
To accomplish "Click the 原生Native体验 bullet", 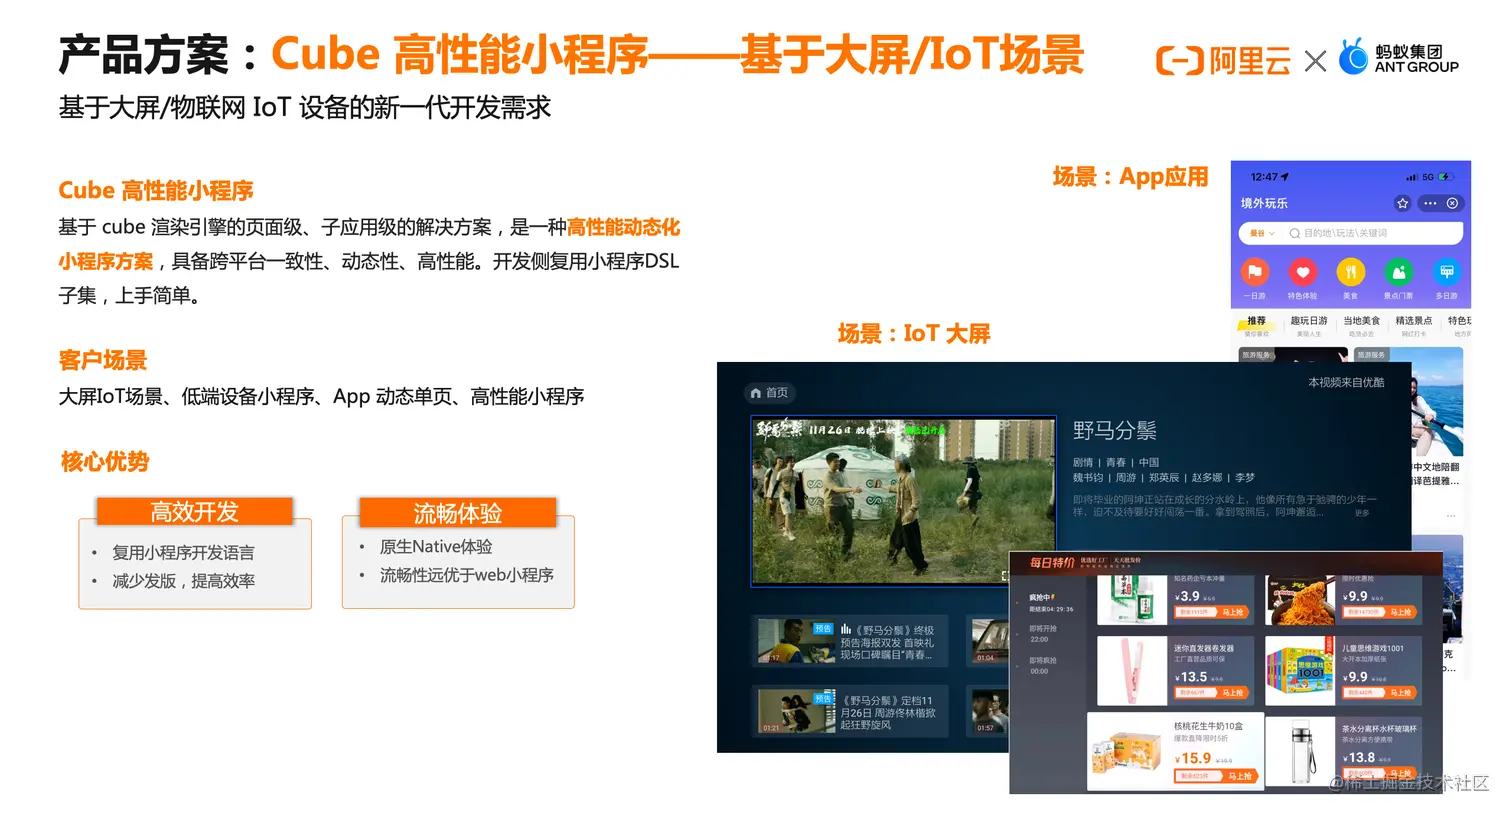I will pyautogui.click(x=436, y=546).
